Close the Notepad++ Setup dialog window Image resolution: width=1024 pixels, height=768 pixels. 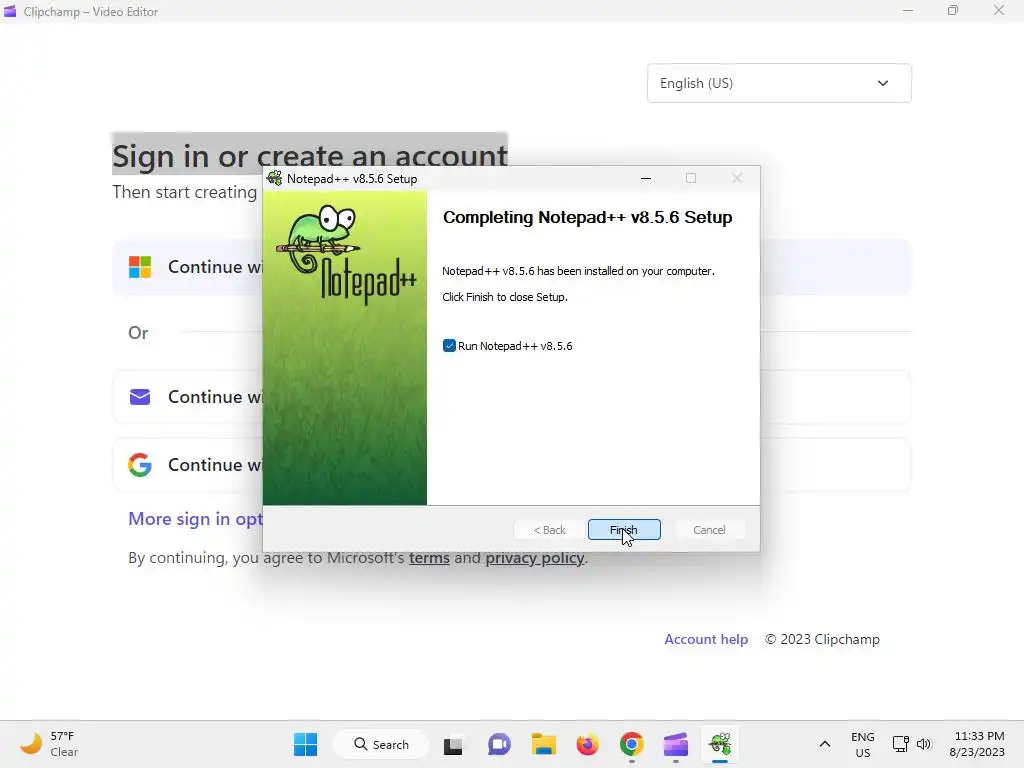coord(737,178)
